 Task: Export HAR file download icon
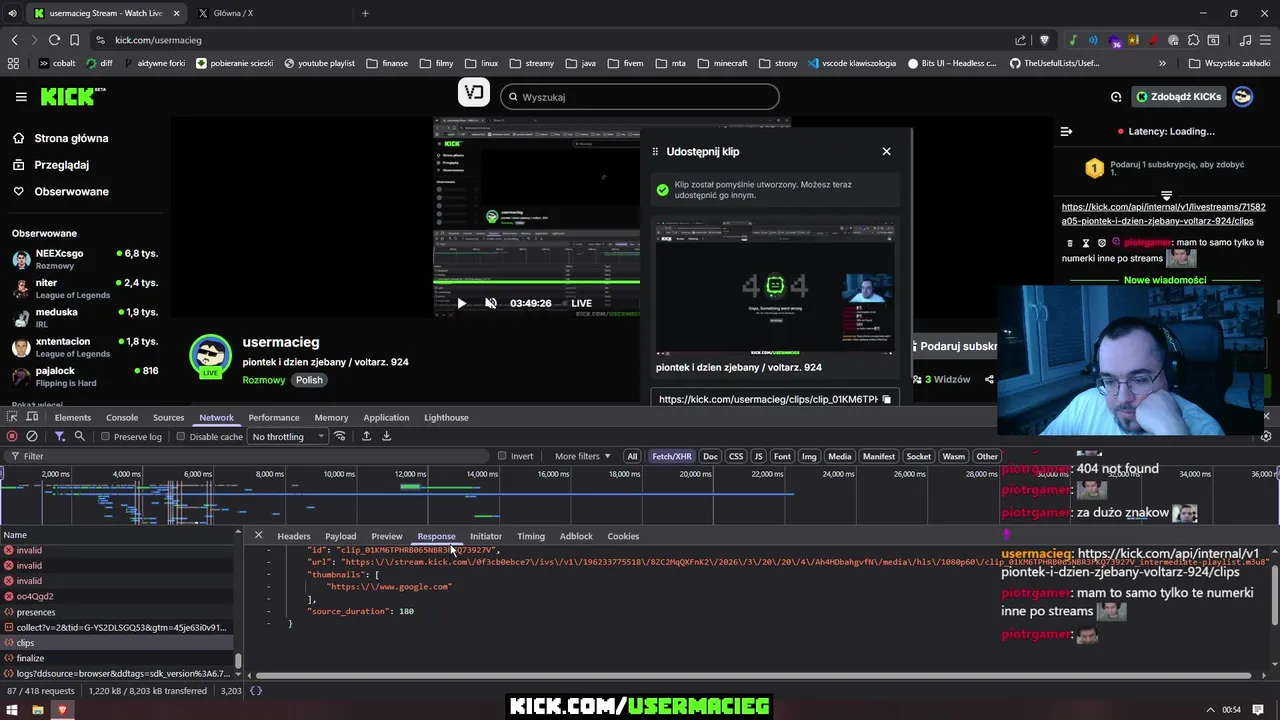[x=386, y=436]
